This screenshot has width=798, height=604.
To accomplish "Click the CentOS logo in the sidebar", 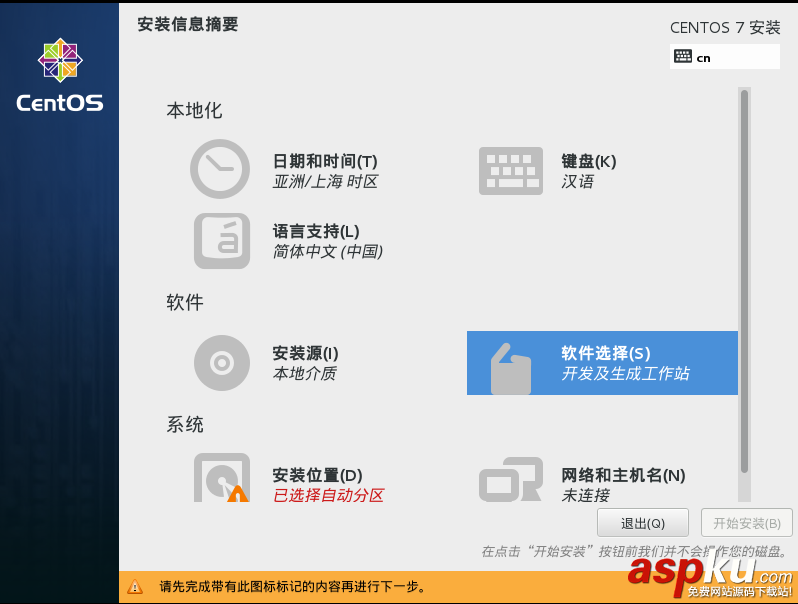I will point(60,75).
